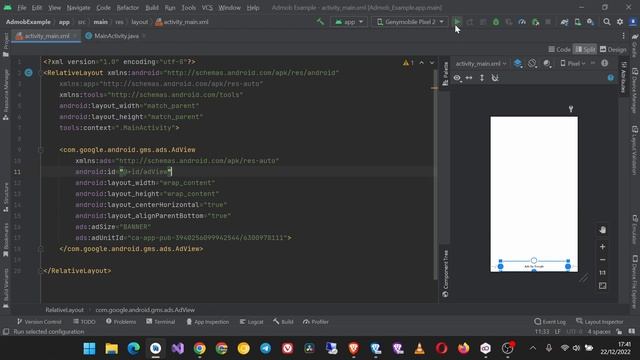Toggle the Attributes side panel
The height and width of the screenshot is (360, 640).
pyautogui.click(x=623, y=78)
